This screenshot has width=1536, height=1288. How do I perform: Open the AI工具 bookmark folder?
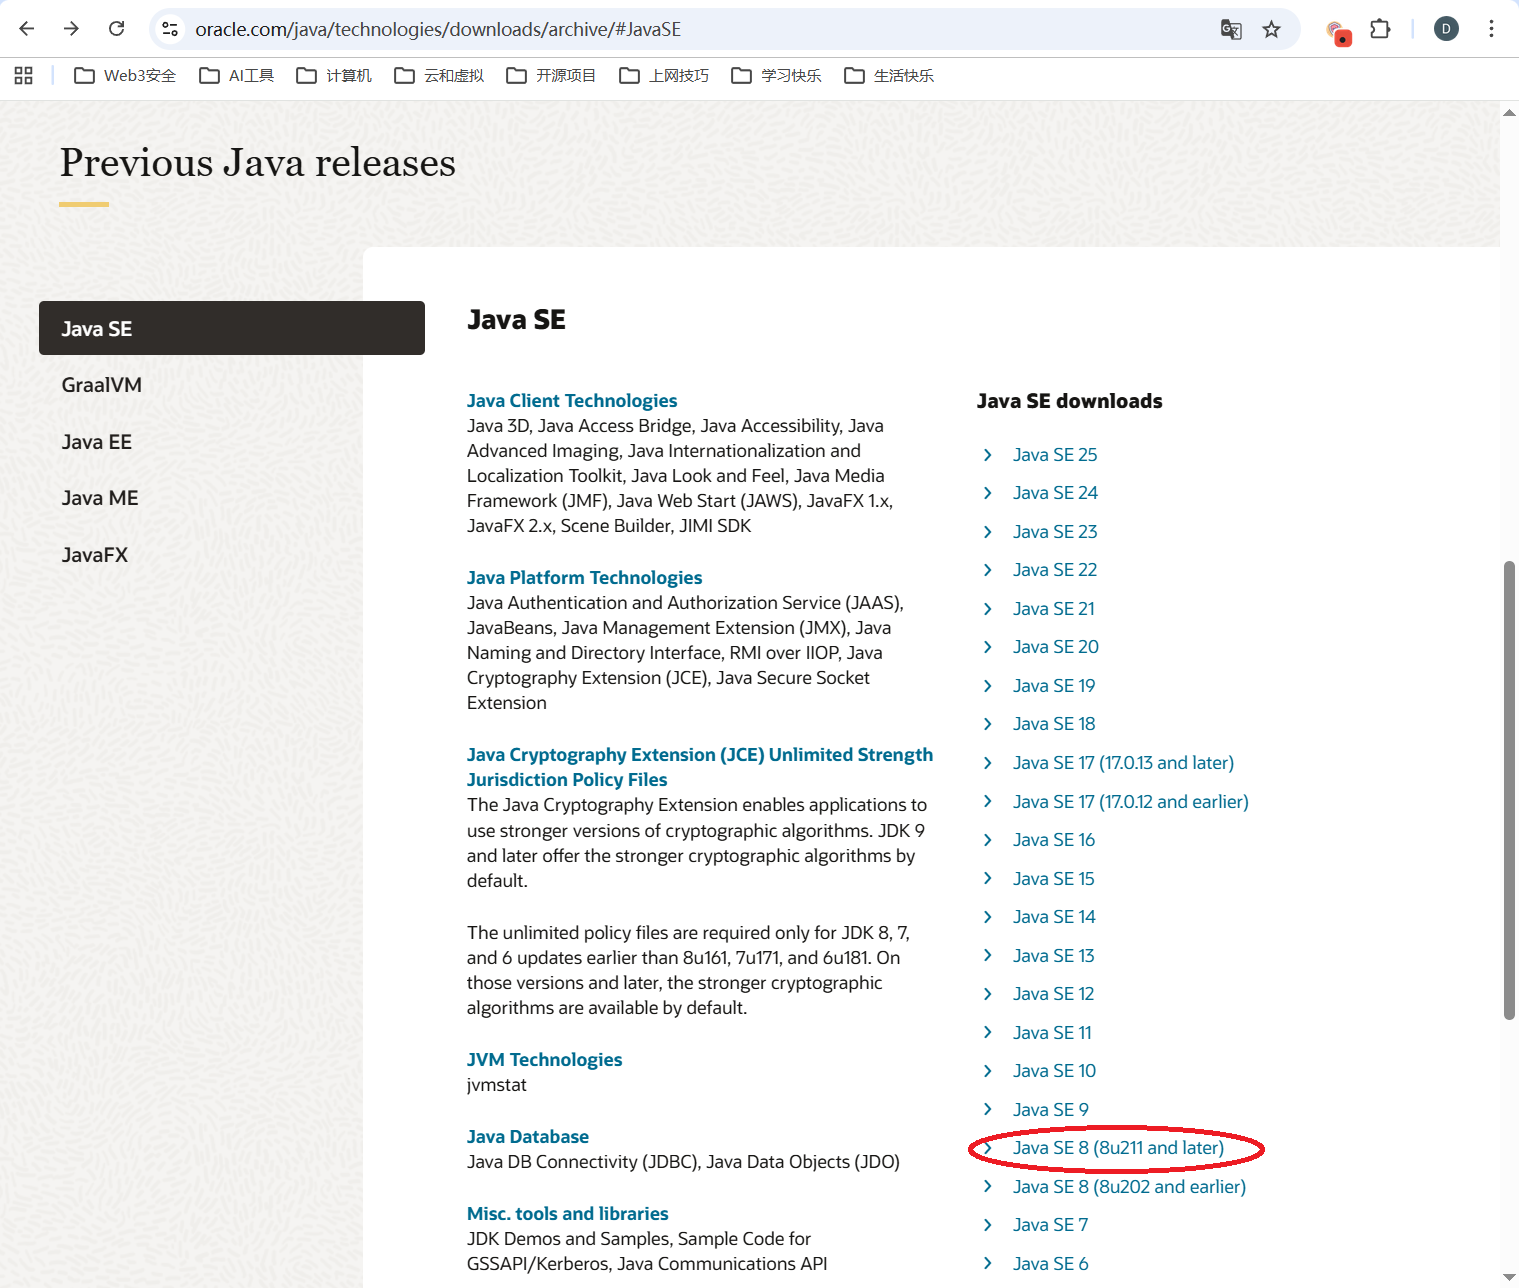coord(237,76)
